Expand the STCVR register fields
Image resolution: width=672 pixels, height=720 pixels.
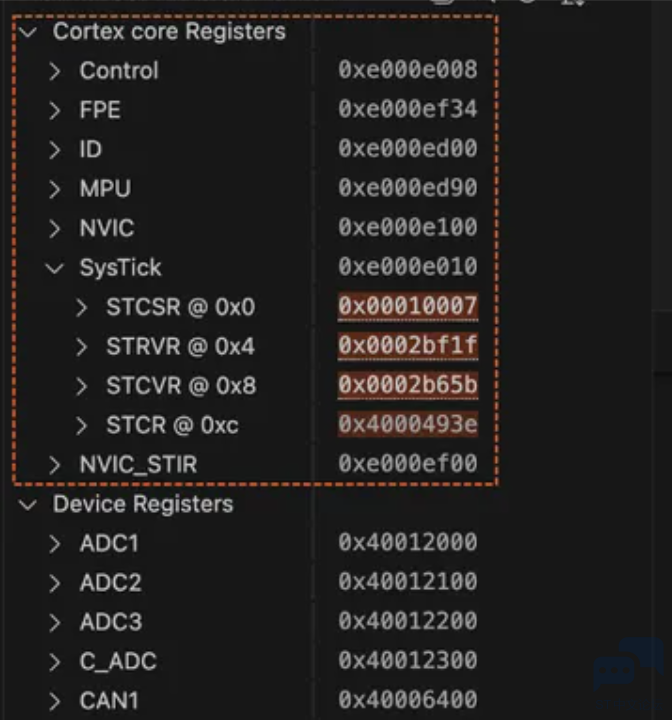[82, 386]
